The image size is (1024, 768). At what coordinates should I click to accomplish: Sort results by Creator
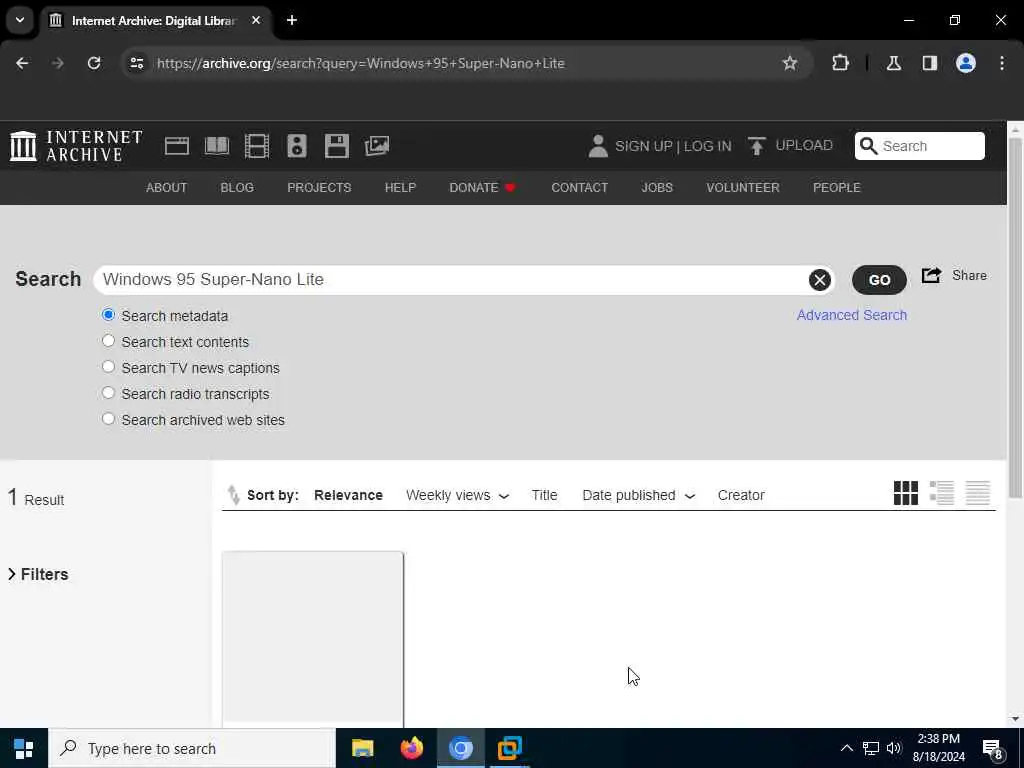click(x=741, y=495)
